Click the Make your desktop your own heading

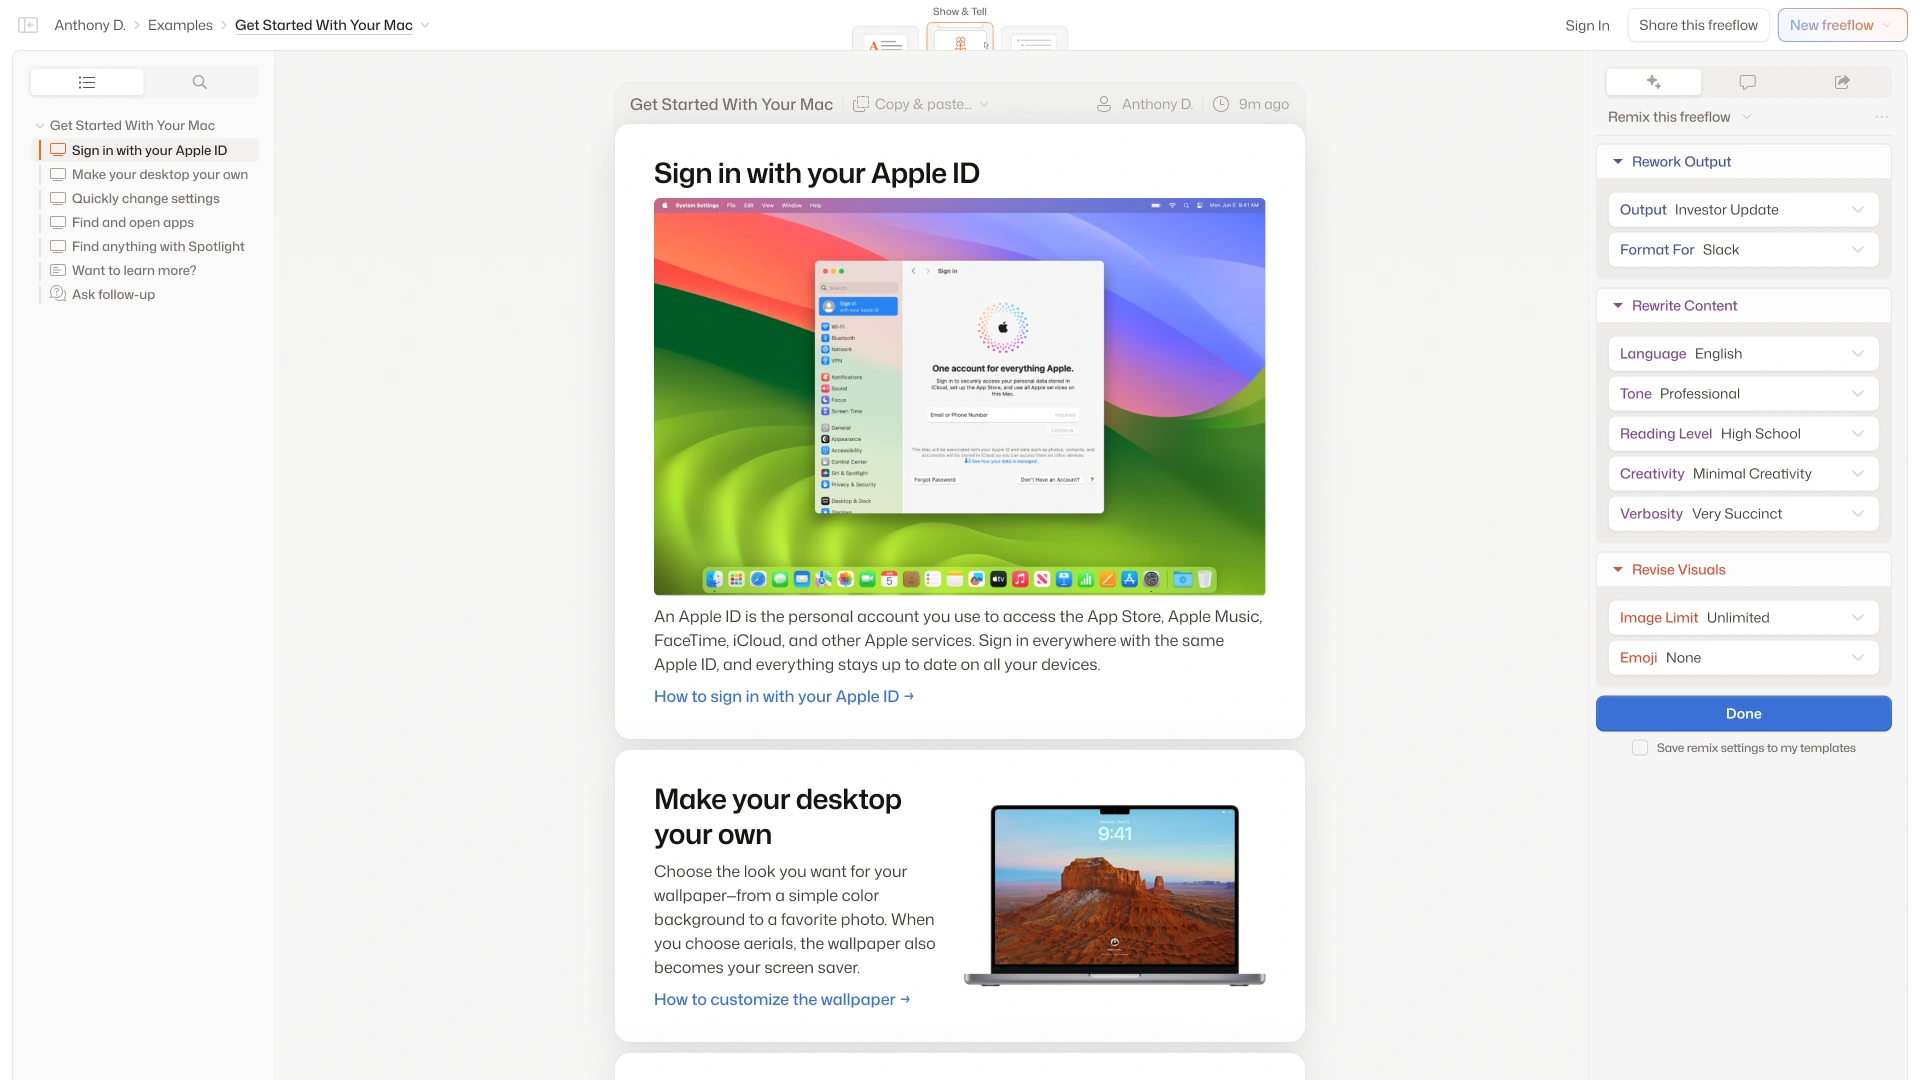coord(778,817)
